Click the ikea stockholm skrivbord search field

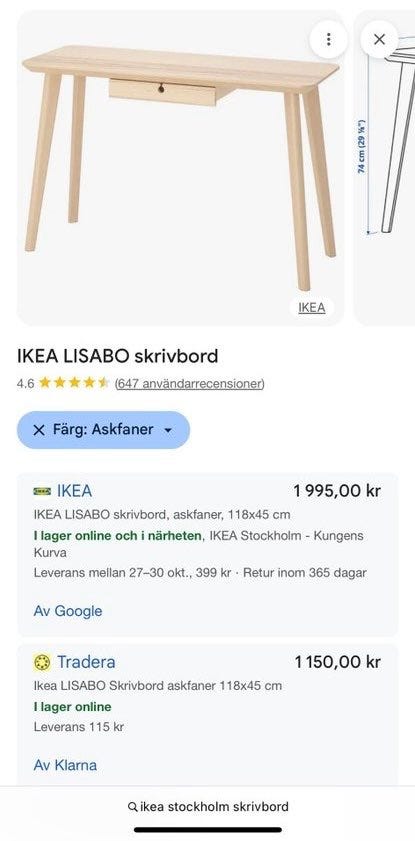pos(208,807)
